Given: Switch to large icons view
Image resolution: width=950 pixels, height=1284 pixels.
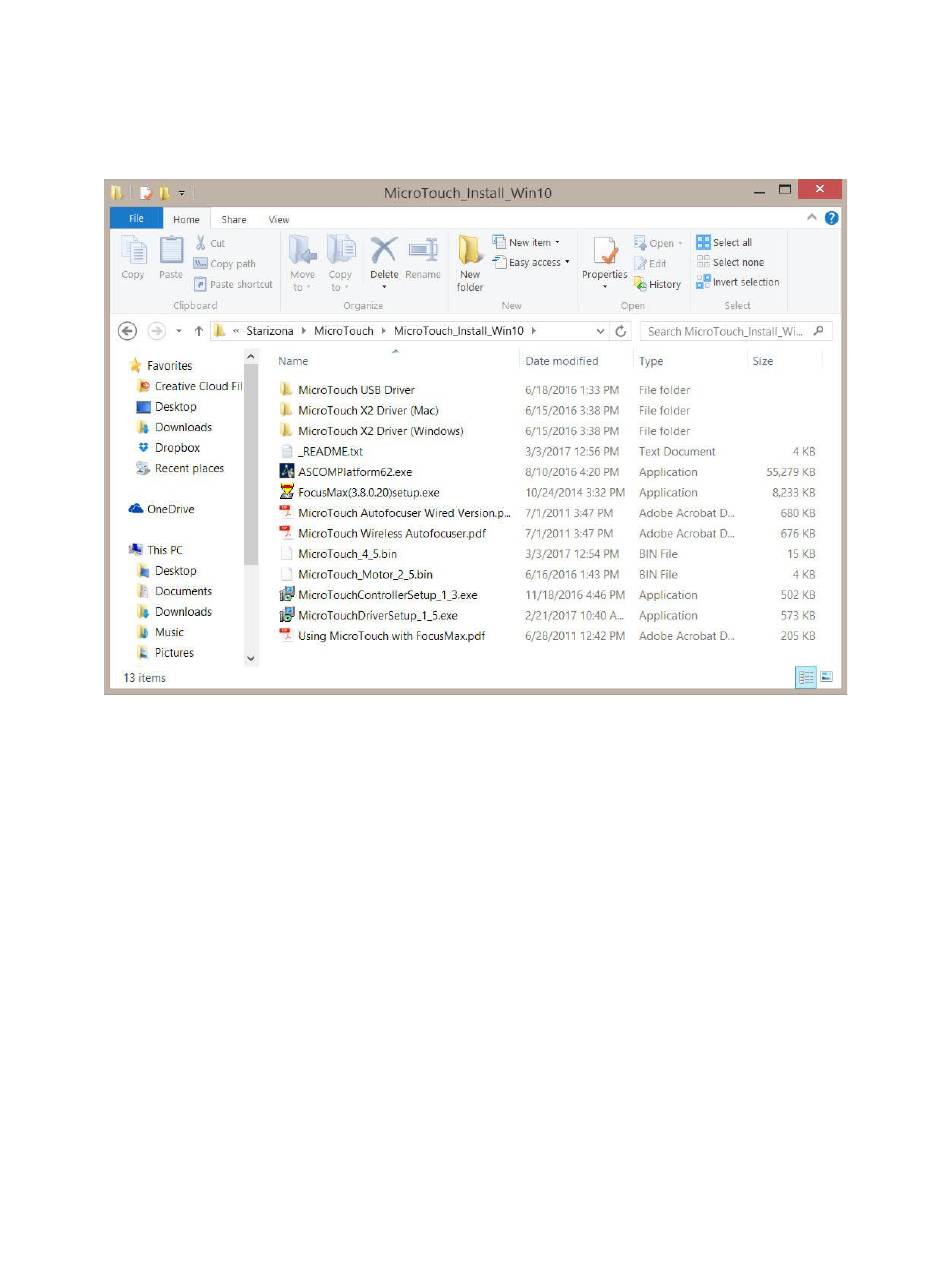Looking at the screenshot, I should [x=827, y=677].
